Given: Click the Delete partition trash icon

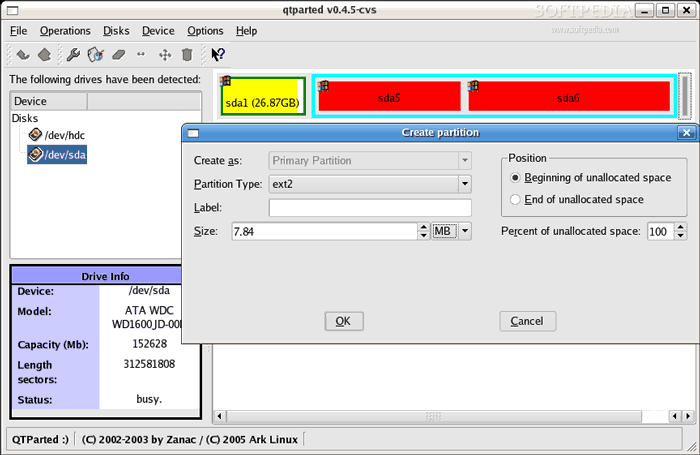Looking at the screenshot, I should tap(187, 55).
